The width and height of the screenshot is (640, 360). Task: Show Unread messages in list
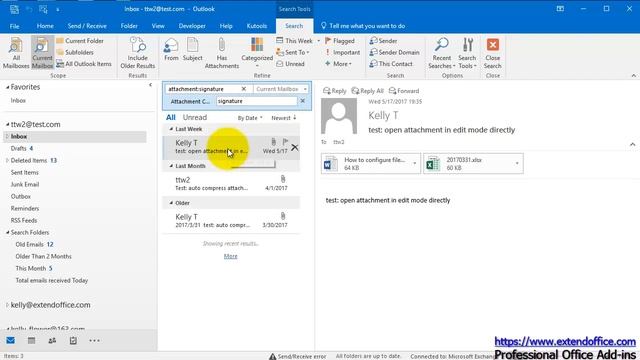pos(195,117)
